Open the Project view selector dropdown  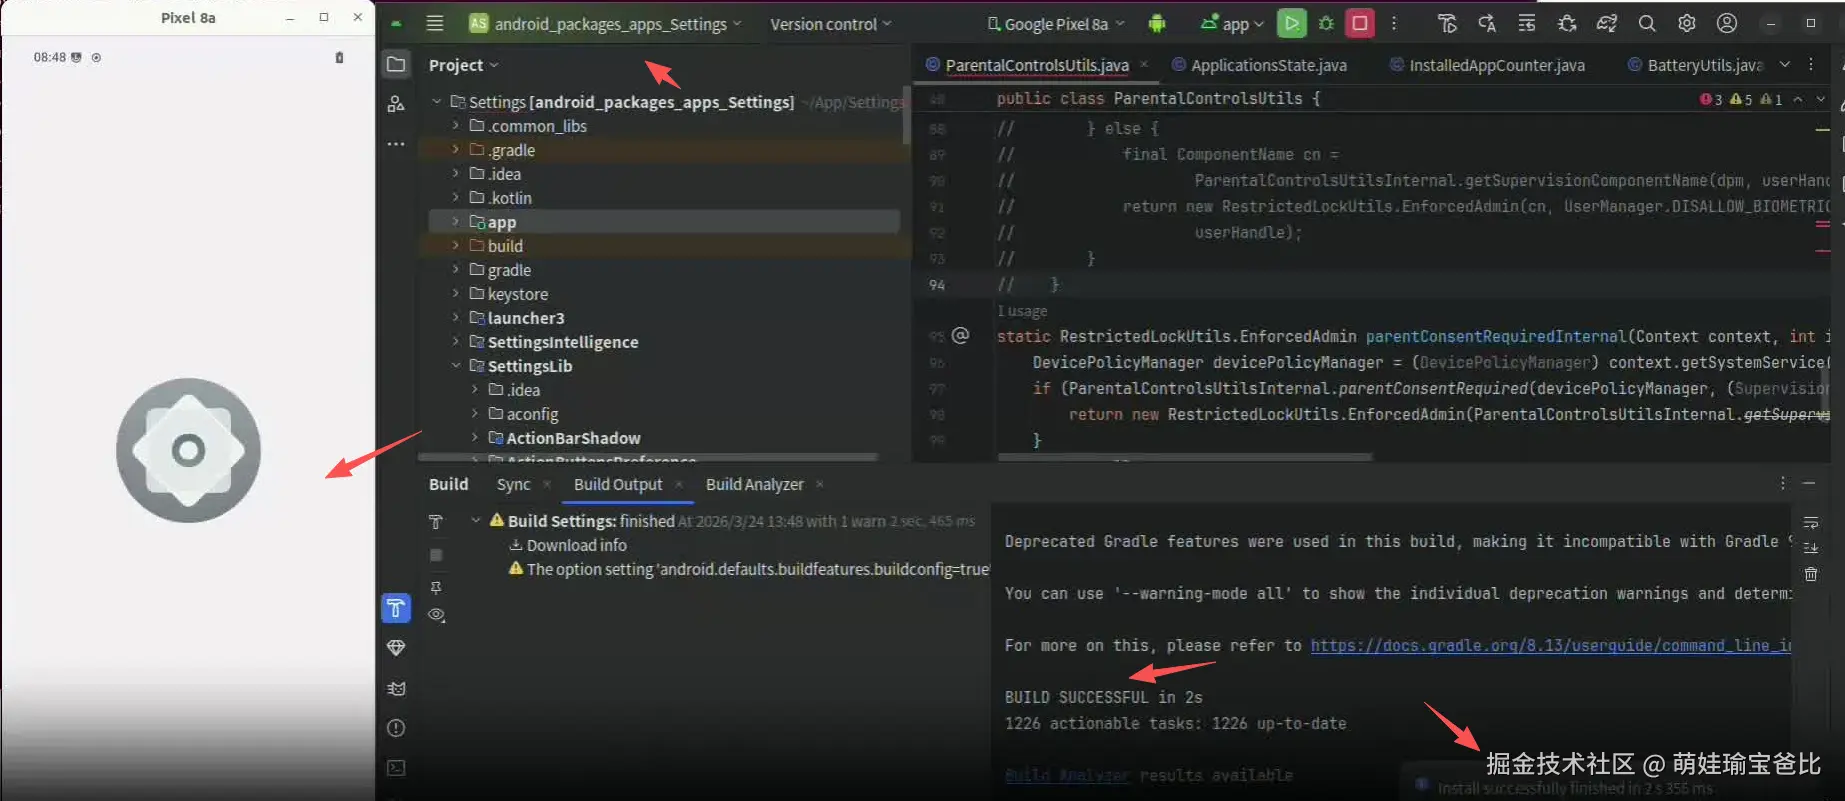click(463, 65)
